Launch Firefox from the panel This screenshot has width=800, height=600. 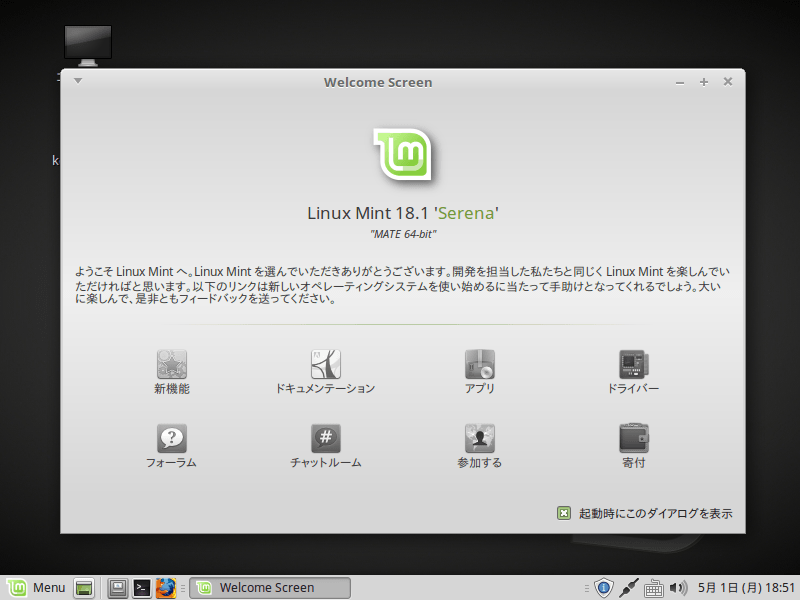click(166, 588)
